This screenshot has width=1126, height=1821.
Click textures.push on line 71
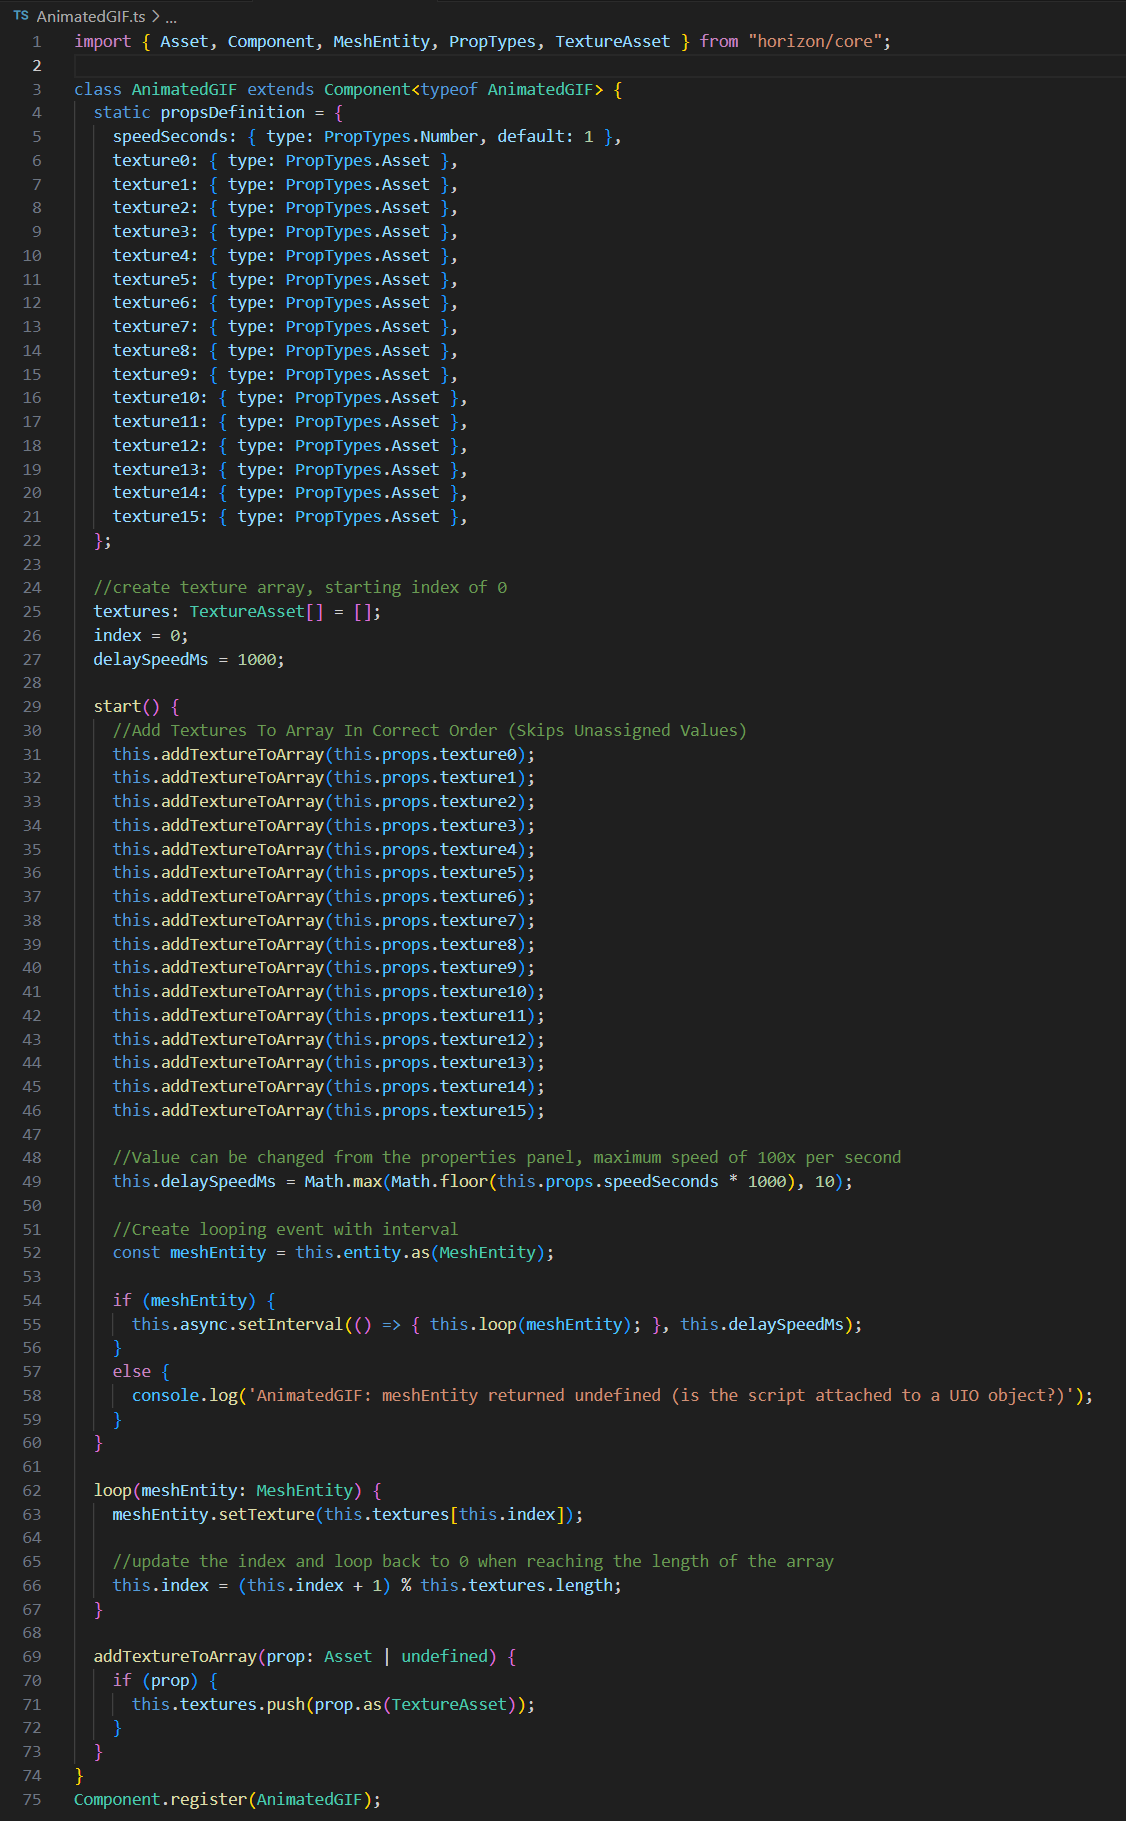[242, 1705]
